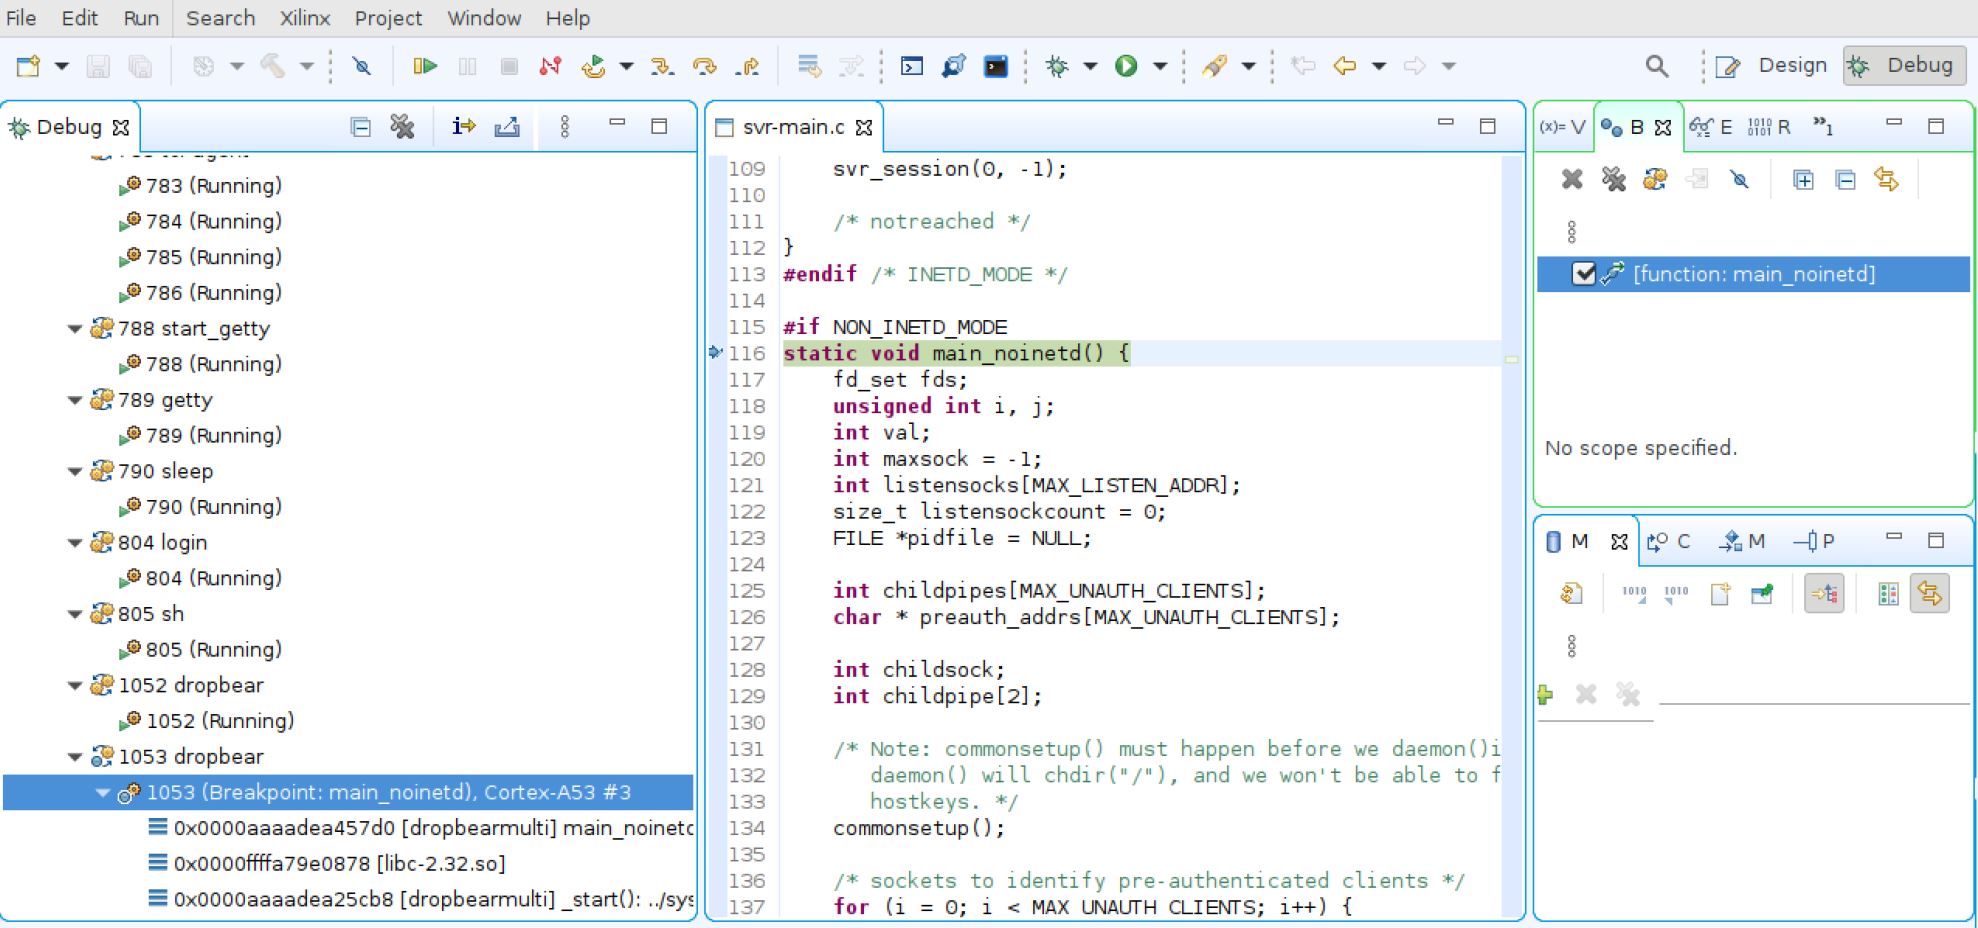Click the Restart debug icon
Image resolution: width=1978 pixels, height=928 pixels.
tap(594, 66)
